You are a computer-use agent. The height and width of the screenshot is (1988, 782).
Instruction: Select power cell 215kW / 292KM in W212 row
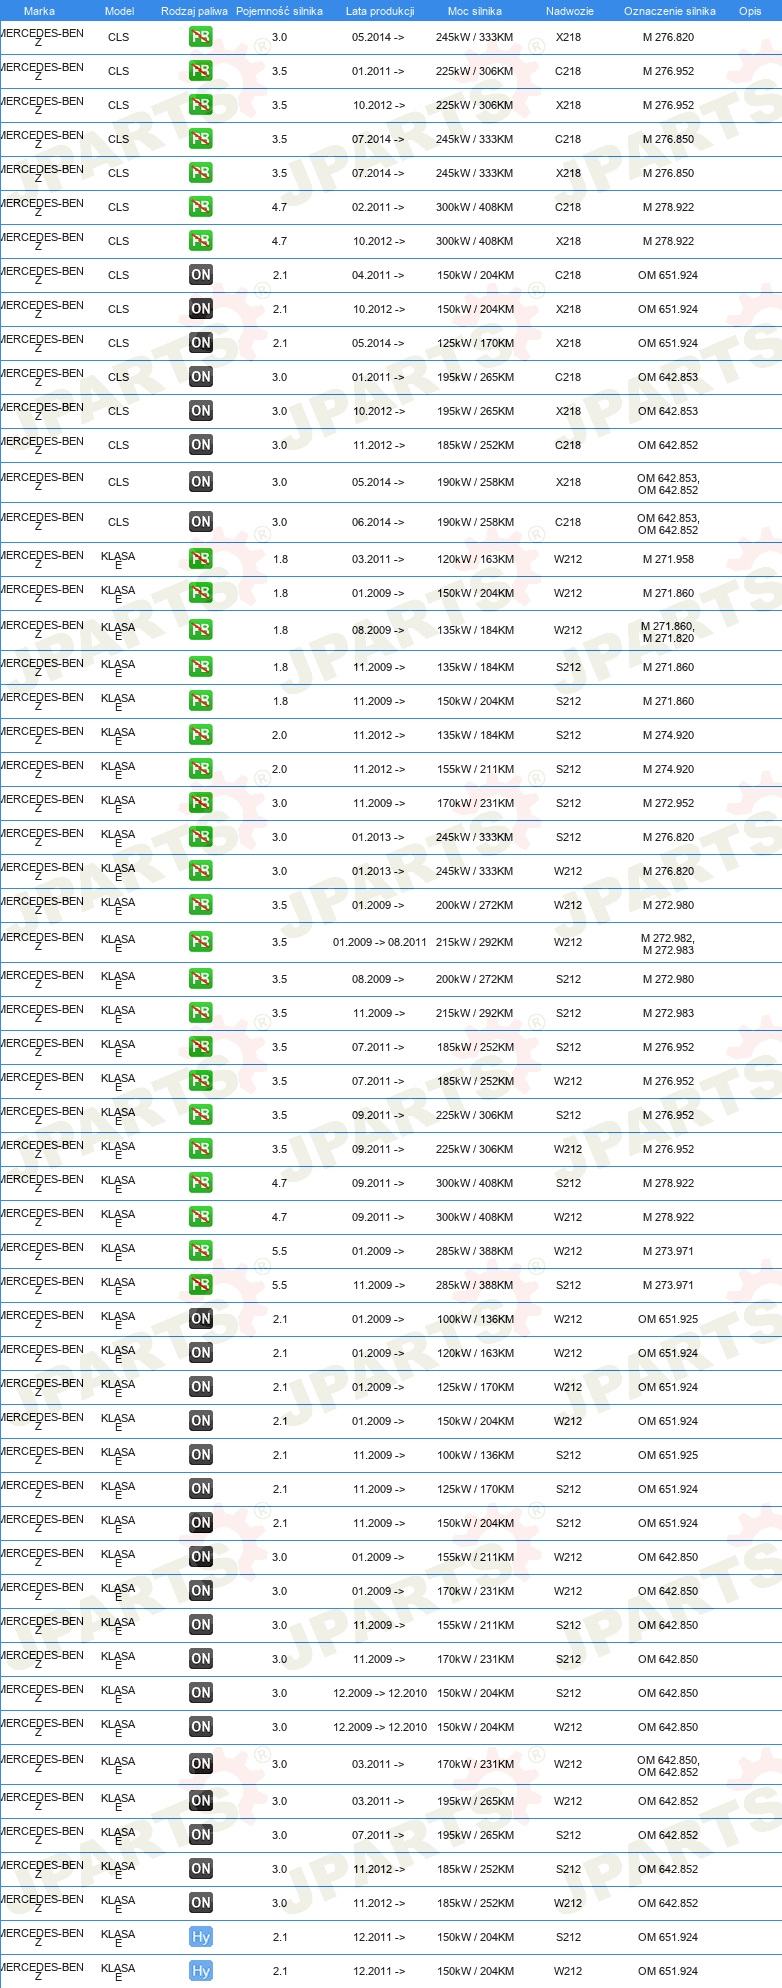[x=474, y=942]
